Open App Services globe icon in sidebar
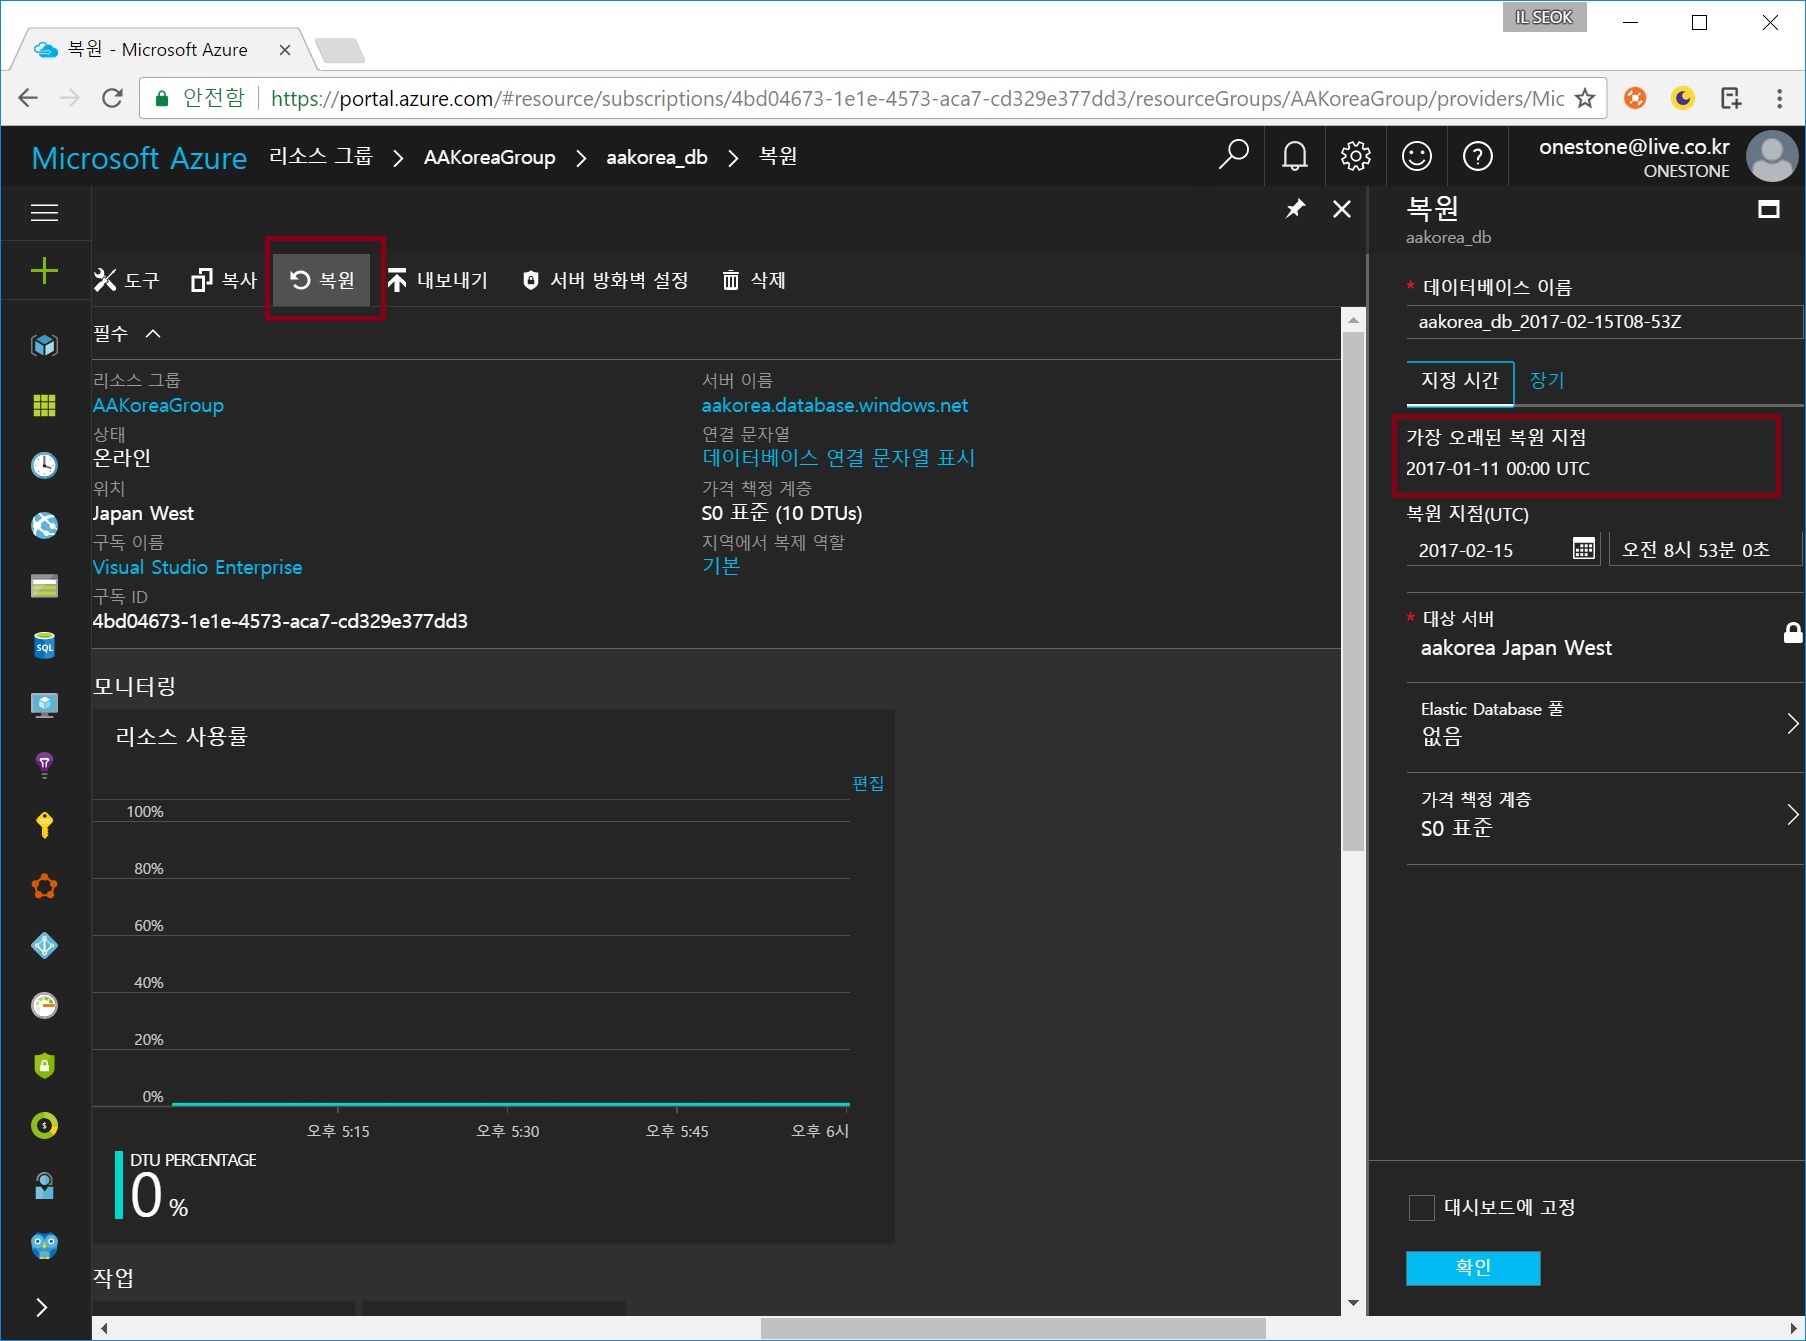 tap(44, 525)
